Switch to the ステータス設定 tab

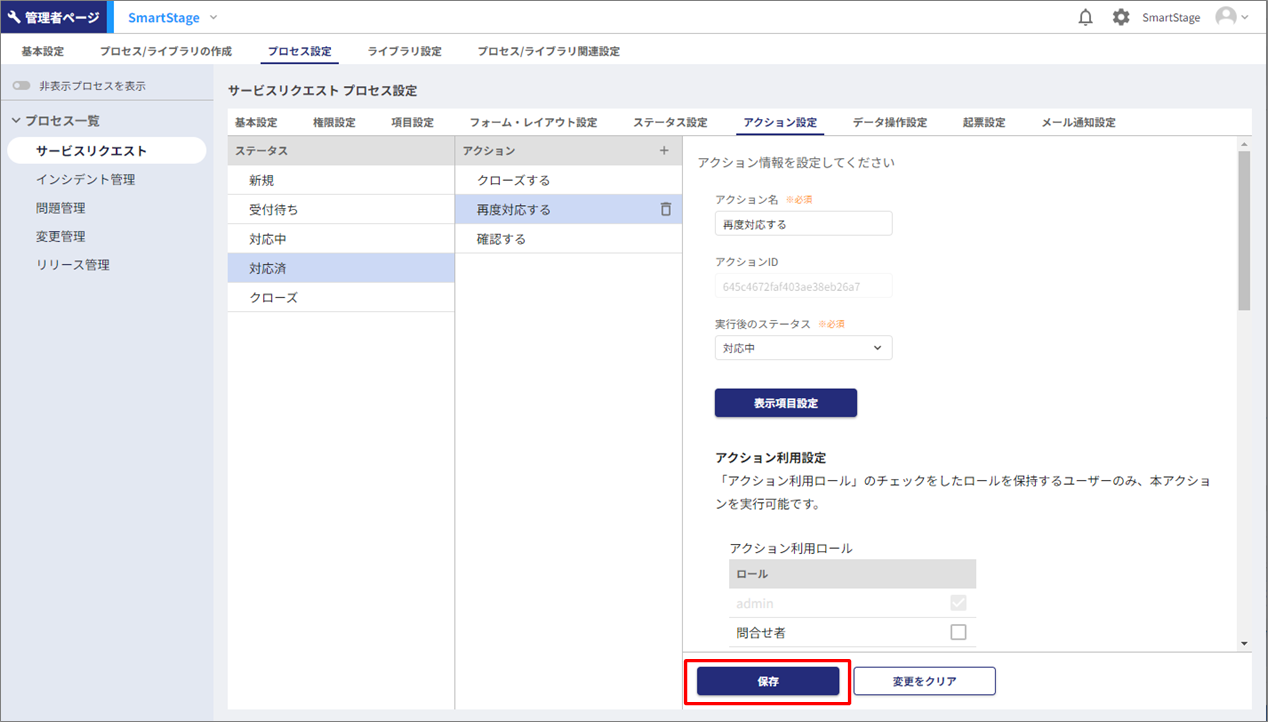point(669,123)
